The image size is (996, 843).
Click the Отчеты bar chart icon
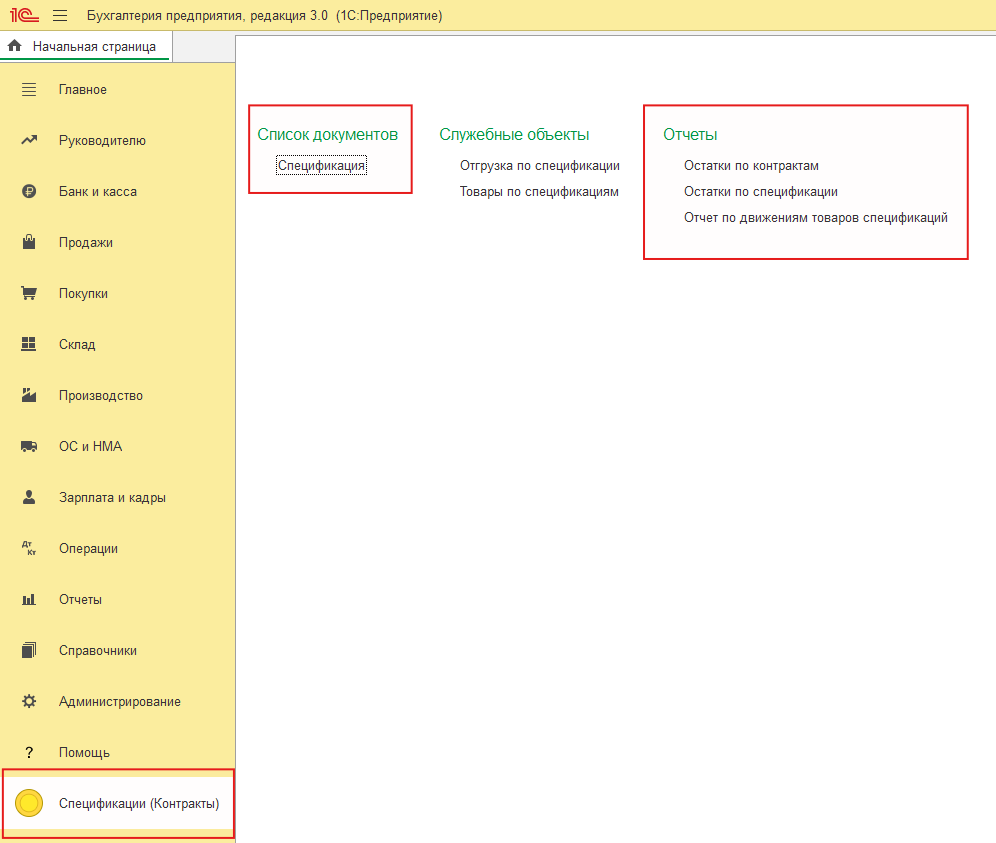click(29, 599)
